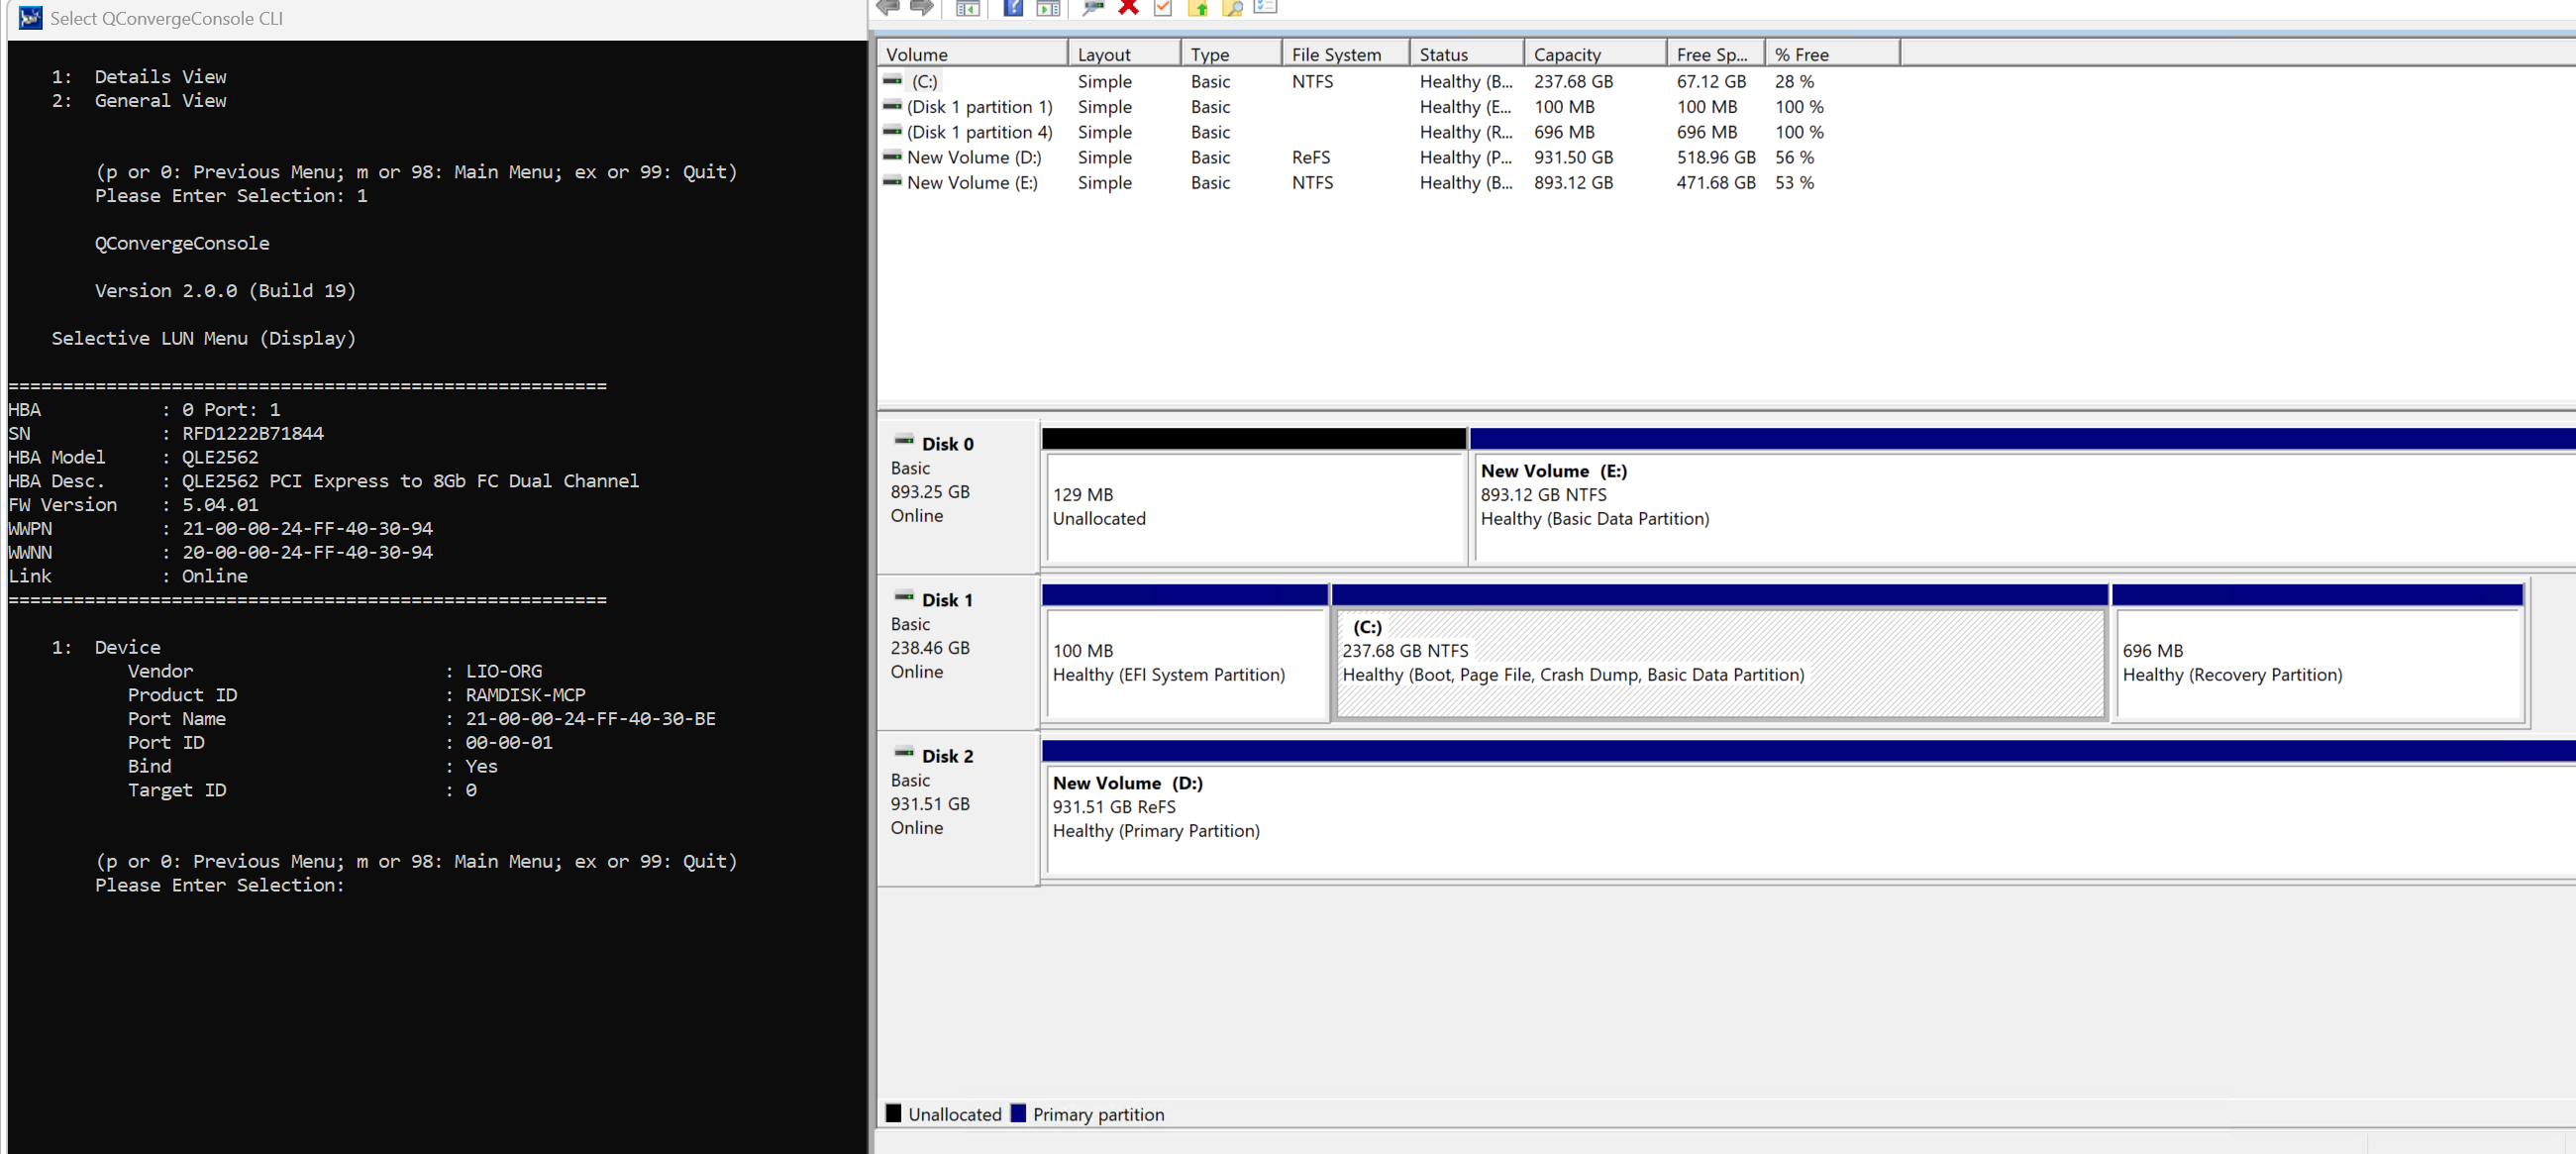This screenshot has width=2576, height=1154.
Task: Sort by the Capacity column header
Action: 1595,54
